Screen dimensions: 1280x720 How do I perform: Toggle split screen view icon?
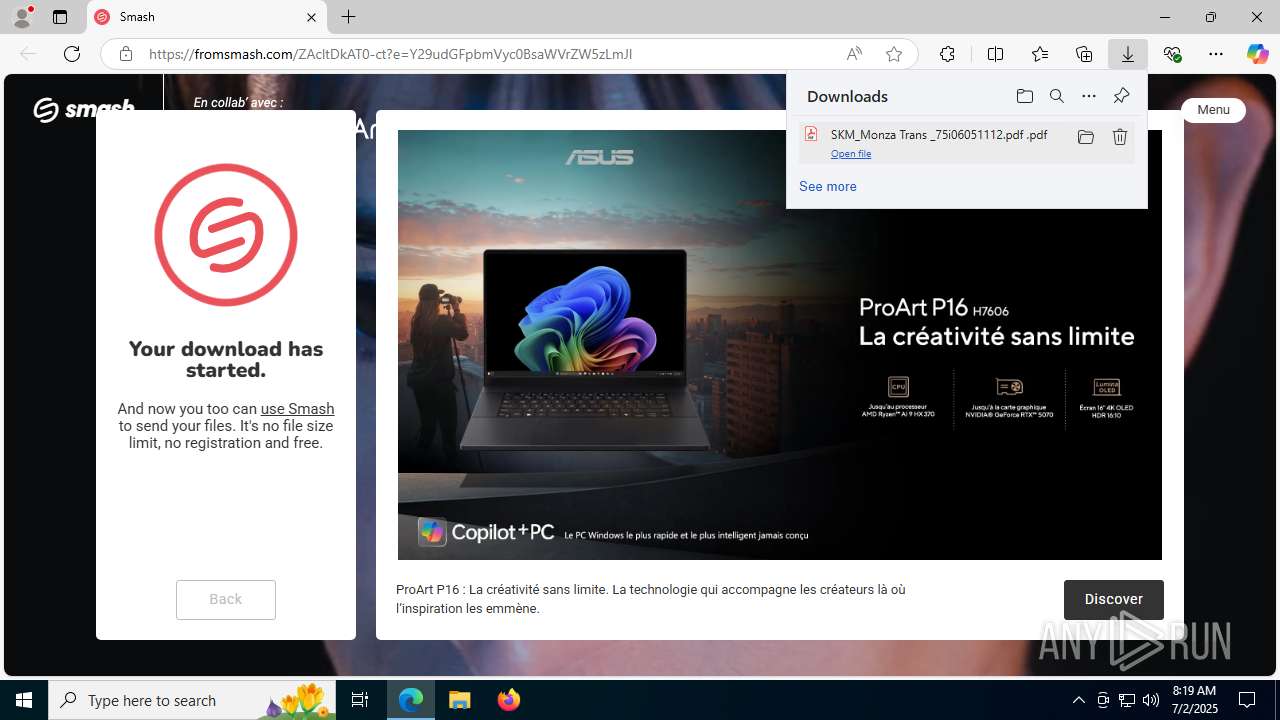coord(995,54)
